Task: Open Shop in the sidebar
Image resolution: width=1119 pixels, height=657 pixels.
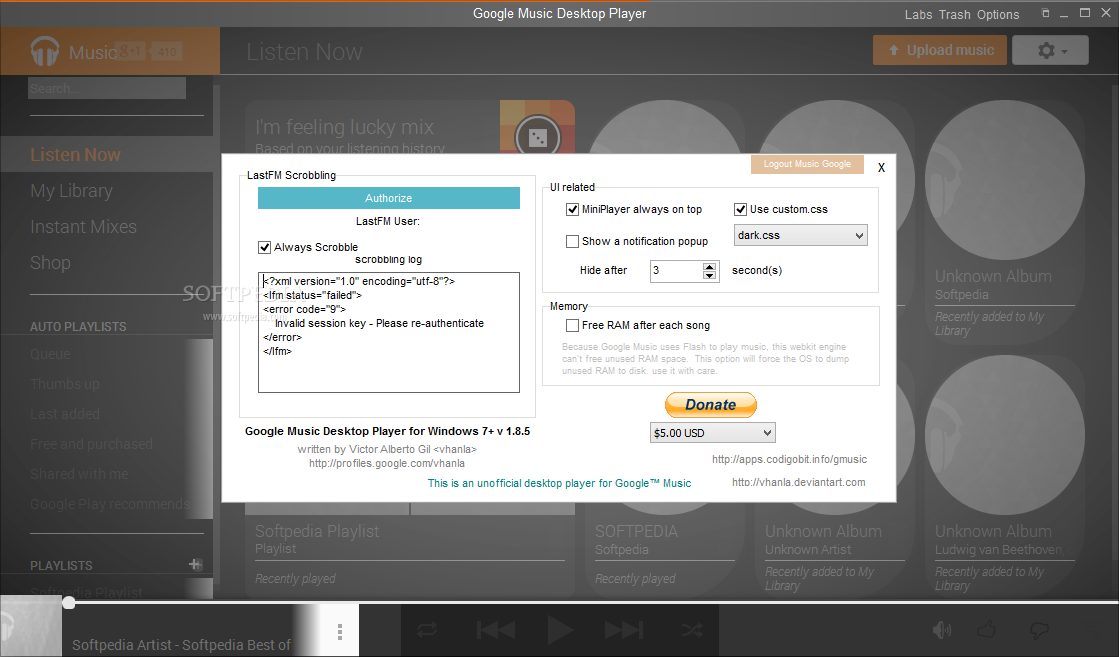Action: (x=50, y=263)
